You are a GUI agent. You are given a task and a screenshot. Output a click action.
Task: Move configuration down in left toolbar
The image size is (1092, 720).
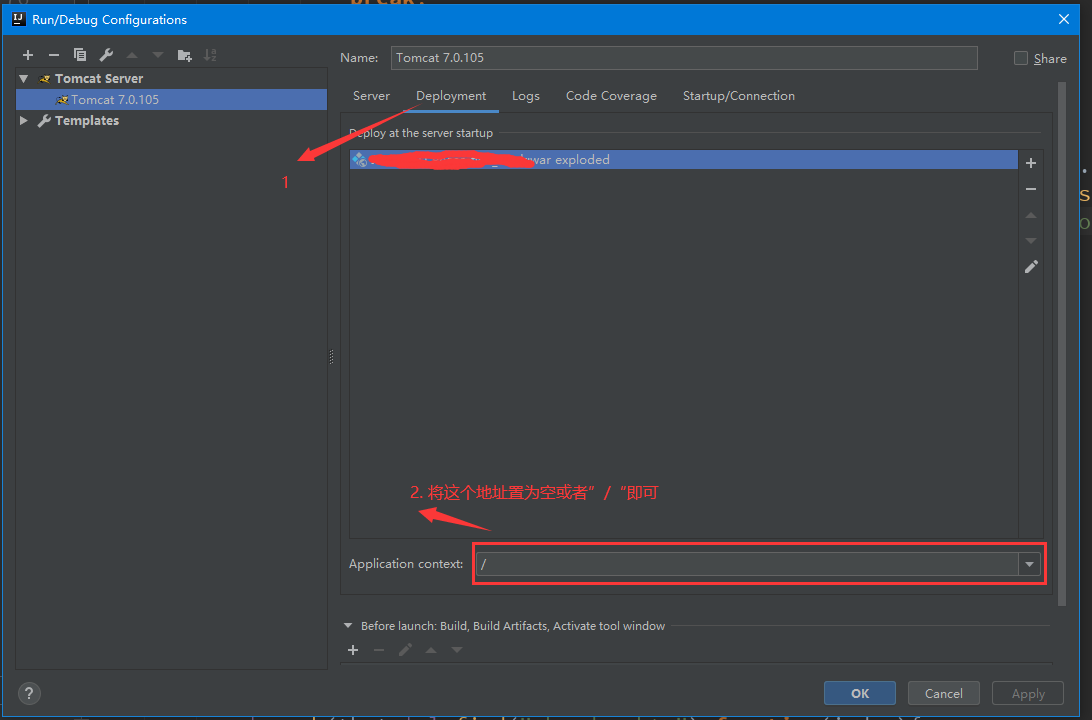(158, 55)
